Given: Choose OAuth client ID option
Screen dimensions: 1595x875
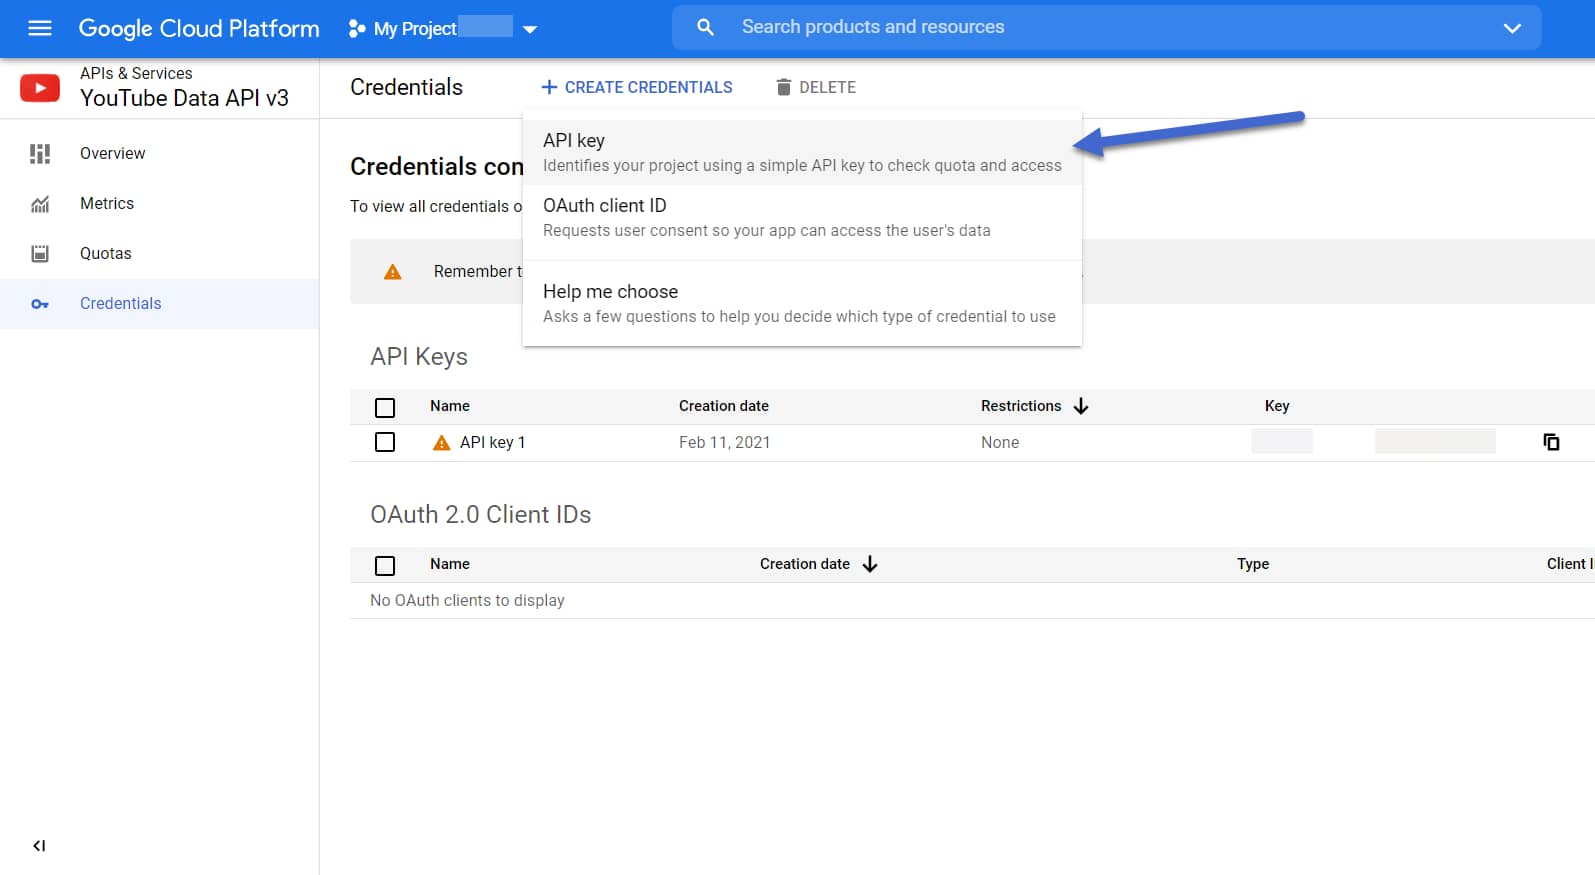Looking at the screenshot, I should [x=802, y=217].
